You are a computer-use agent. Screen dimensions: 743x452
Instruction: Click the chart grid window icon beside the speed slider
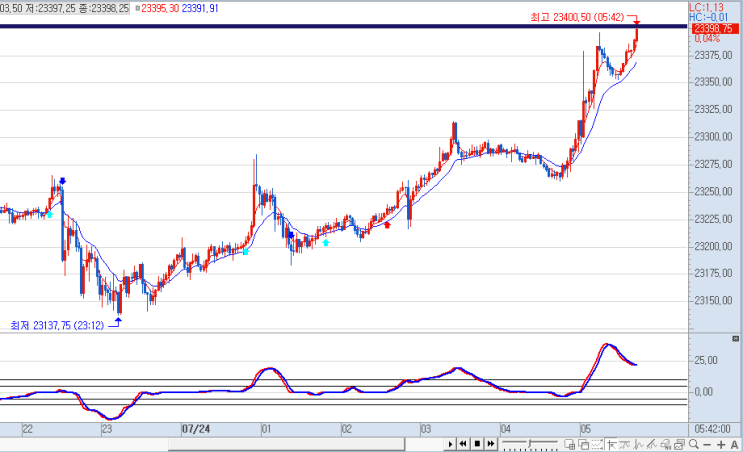(570, 444)
